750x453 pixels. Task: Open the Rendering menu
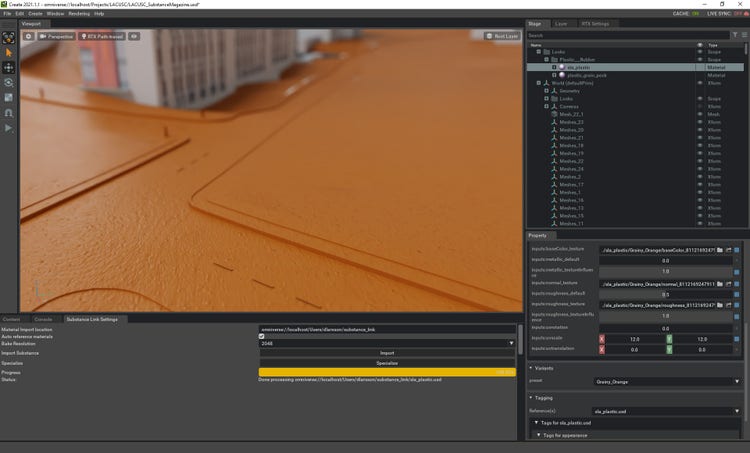pyautogui.click(x=78, y=13)
